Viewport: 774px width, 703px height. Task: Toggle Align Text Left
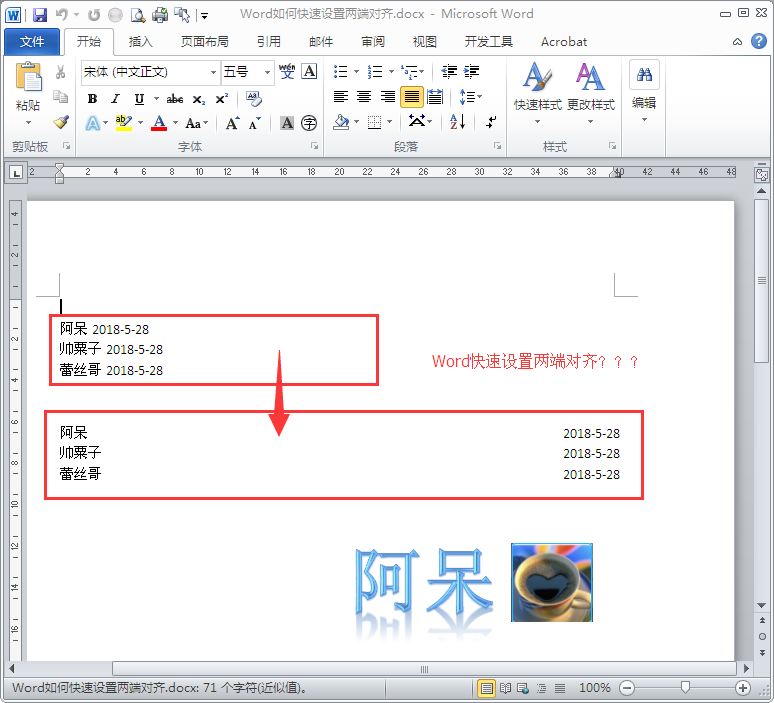(x=341, y=97)
